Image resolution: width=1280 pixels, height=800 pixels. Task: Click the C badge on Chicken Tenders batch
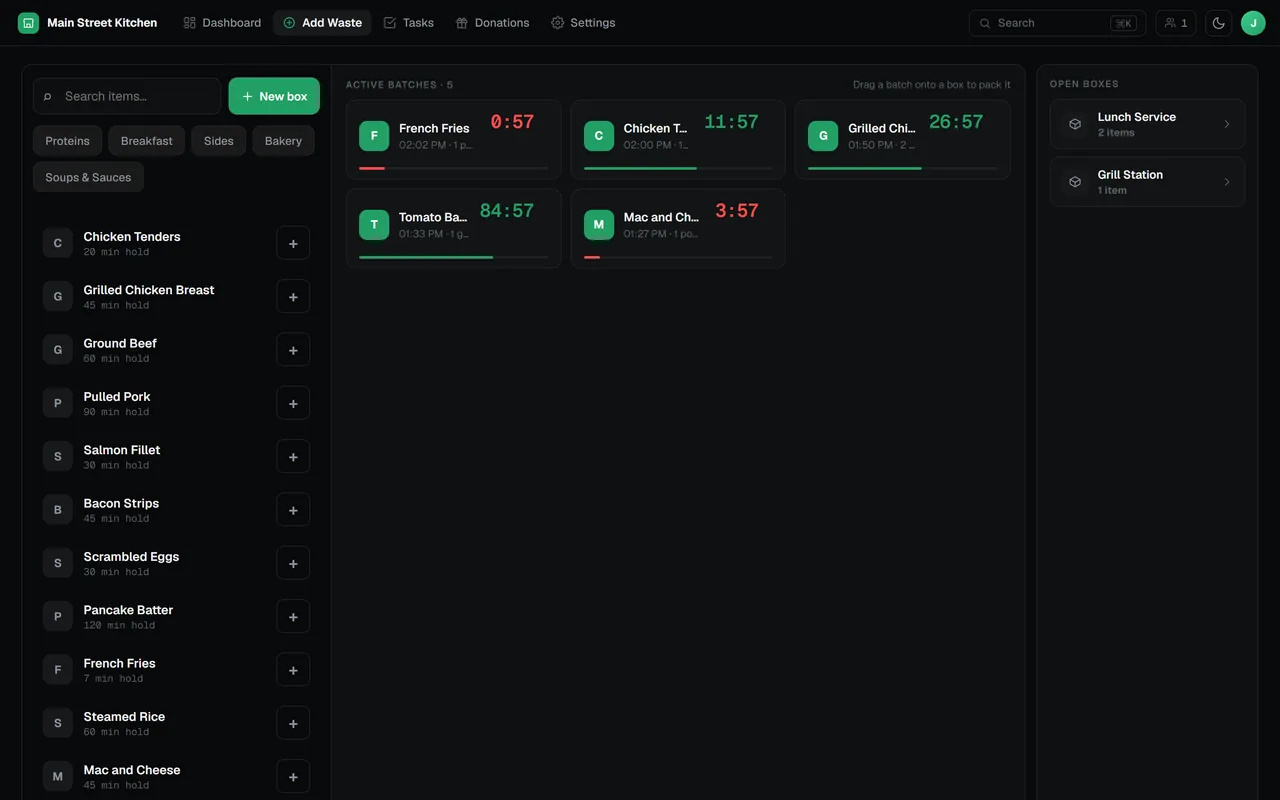click(599, 136)
